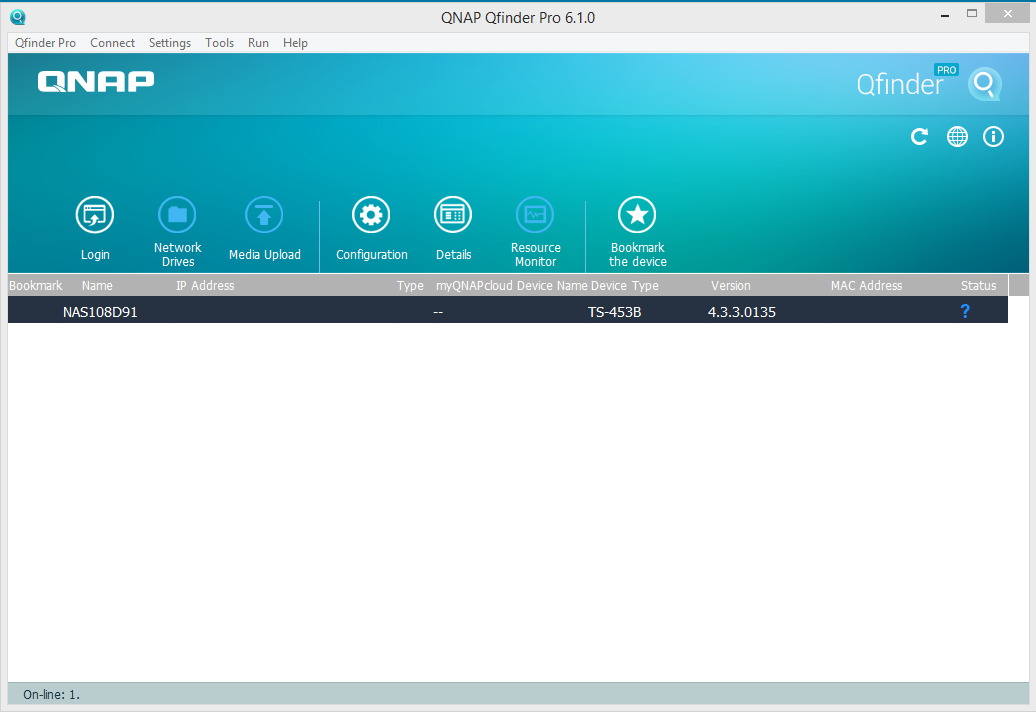Sort by the Status column header

pos(979,285)
